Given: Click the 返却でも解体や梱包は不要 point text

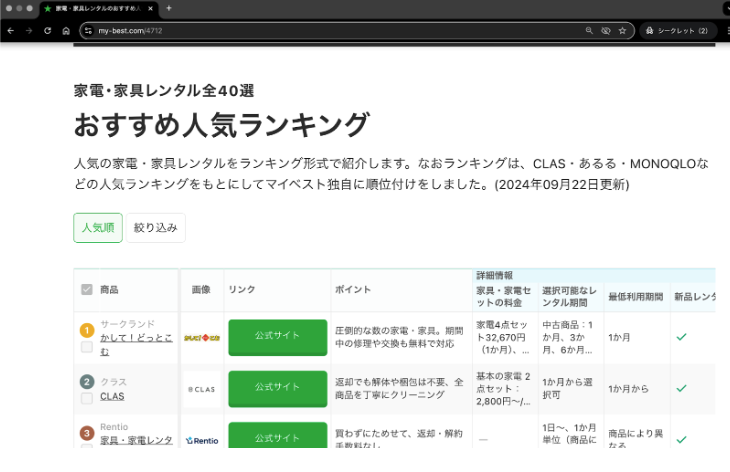Looking at the screenshot, I should (x=399, y=388).
